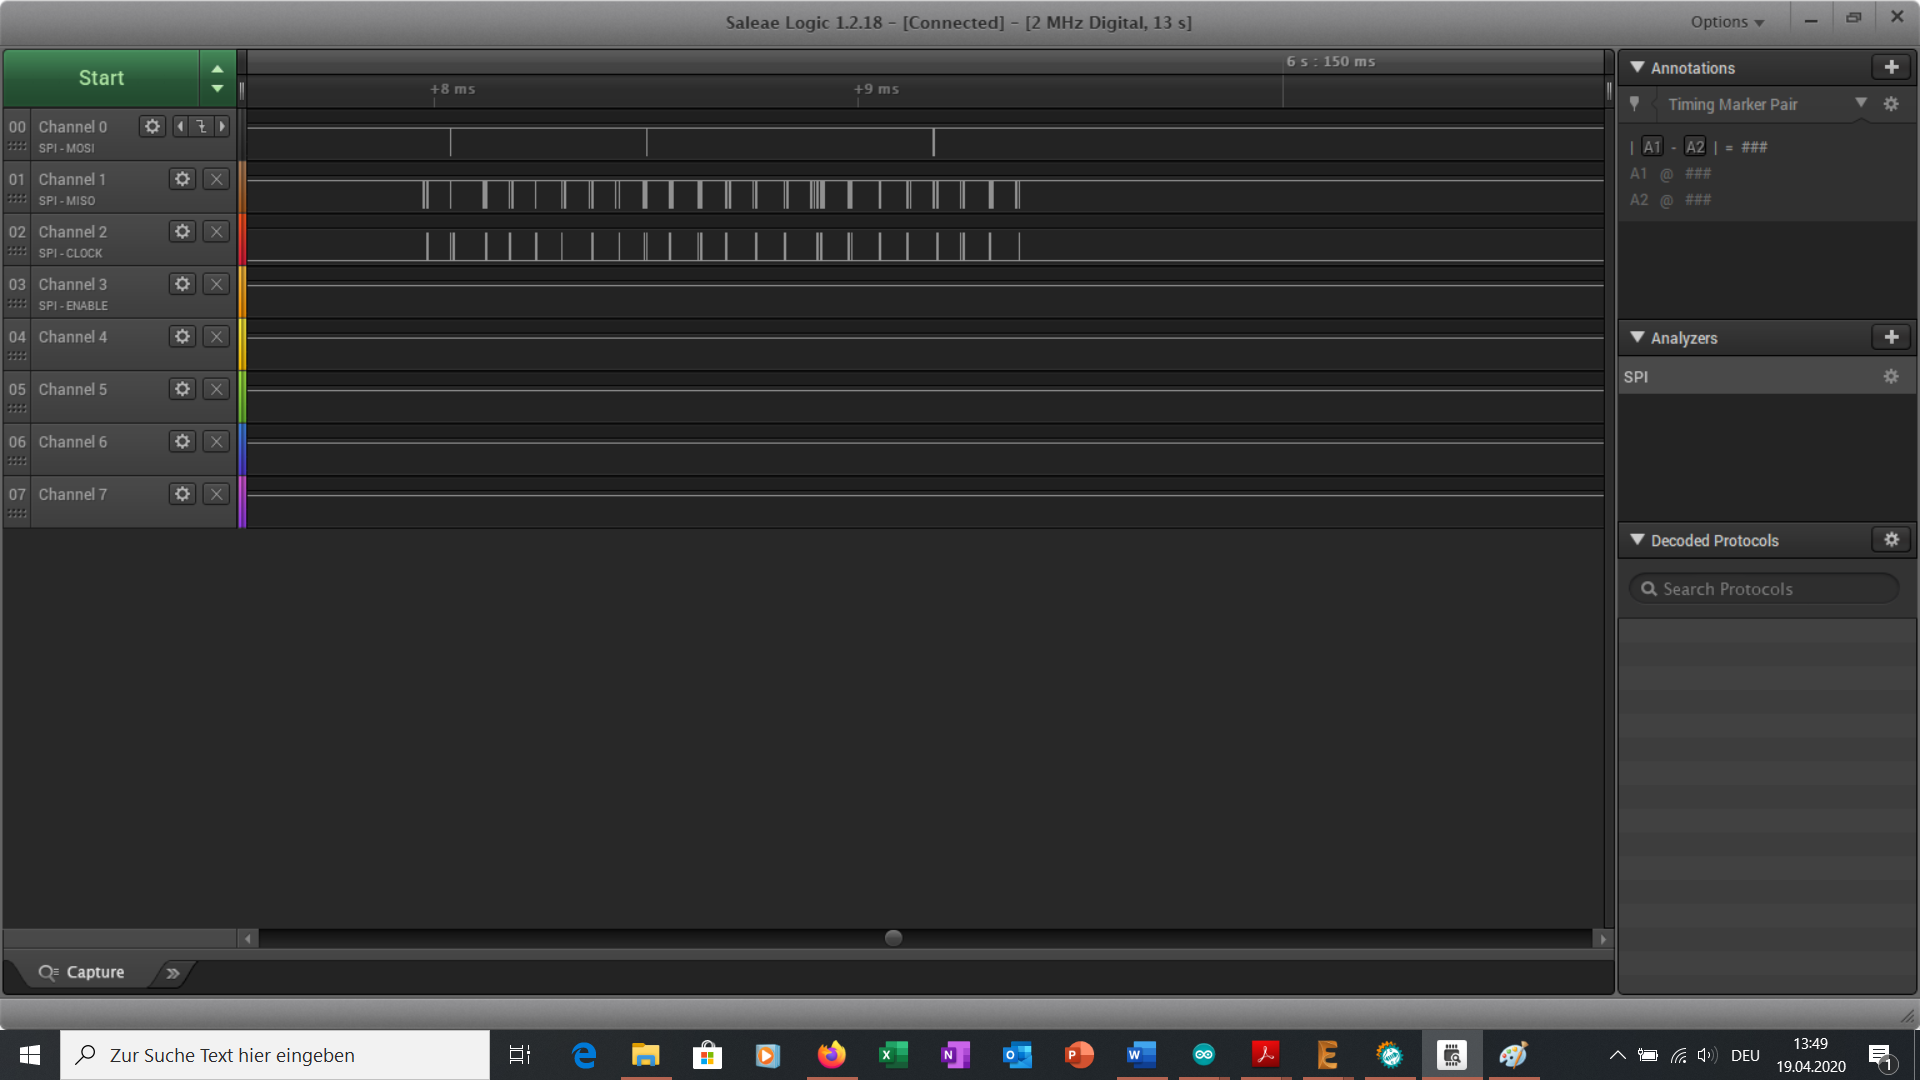Open Decoded Protocols settings gear

pyautogui.click(x=1891, y=540)
